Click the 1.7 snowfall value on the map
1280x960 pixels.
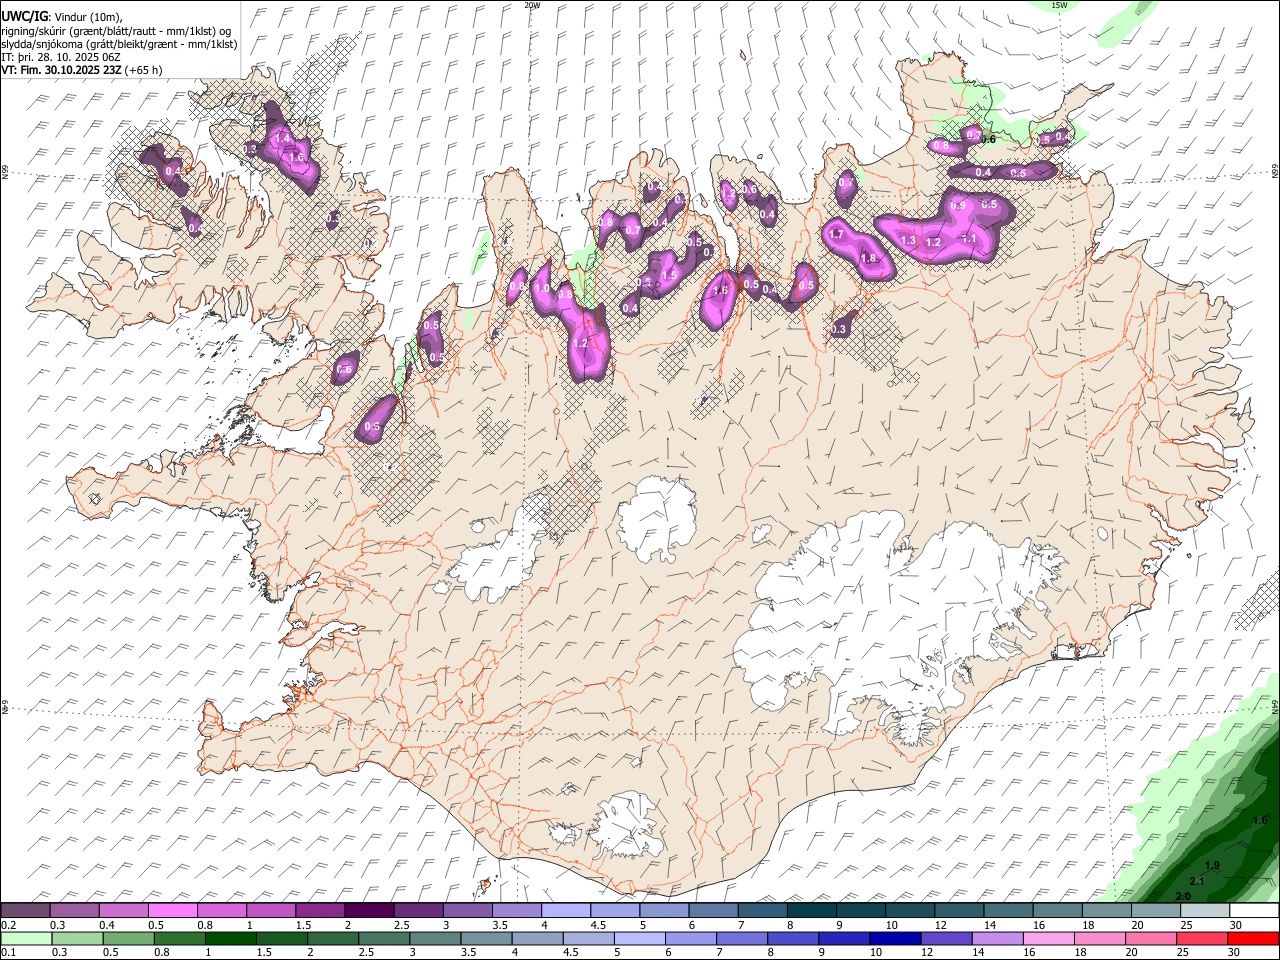coord(837,235)
